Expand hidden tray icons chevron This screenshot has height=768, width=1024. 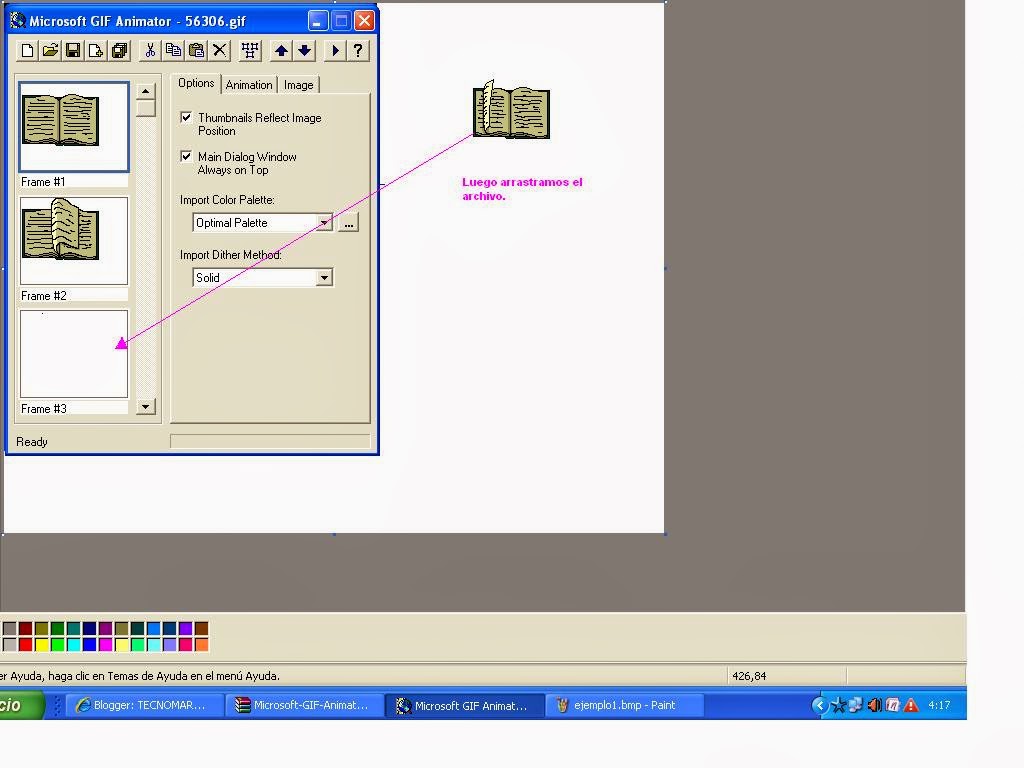819,705
